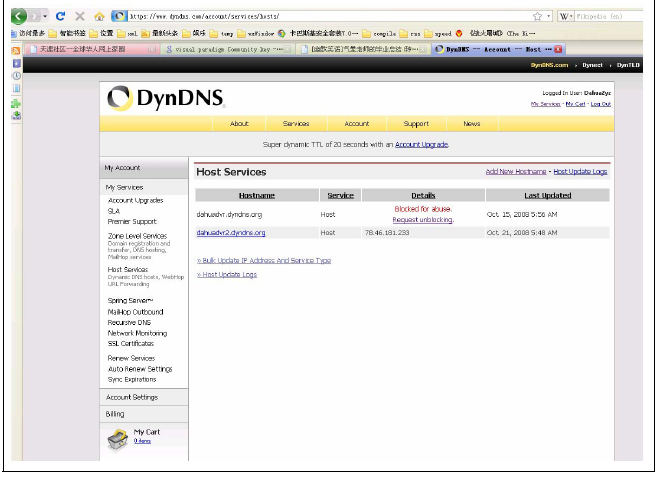Bookmark the page with the star icon
The width and height of the screenshot is (660, 477).
click(x=538, y=16)
